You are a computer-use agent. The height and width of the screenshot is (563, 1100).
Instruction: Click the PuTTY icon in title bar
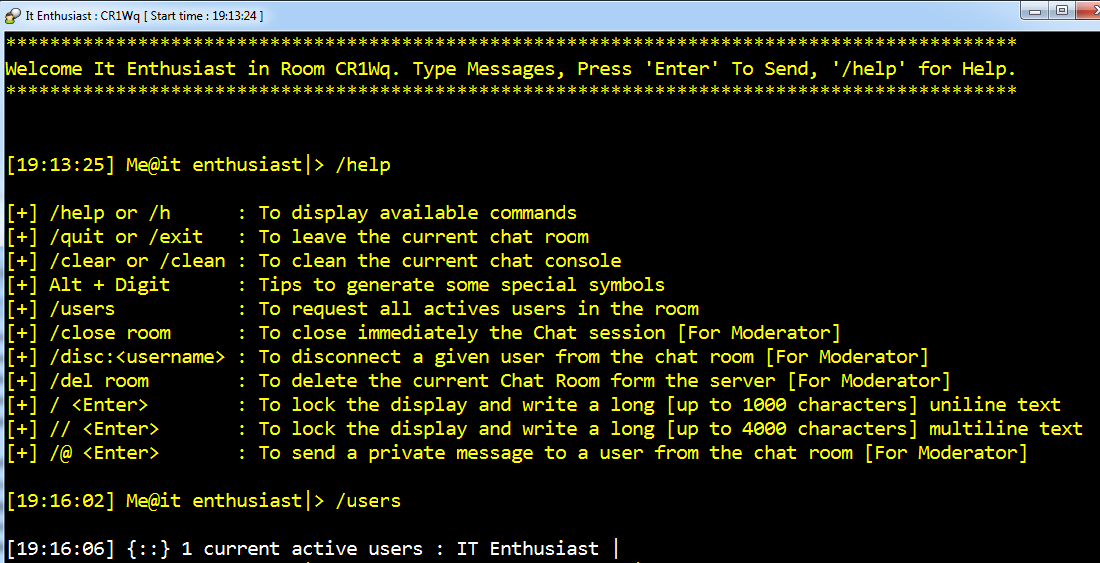pos(13,14)
